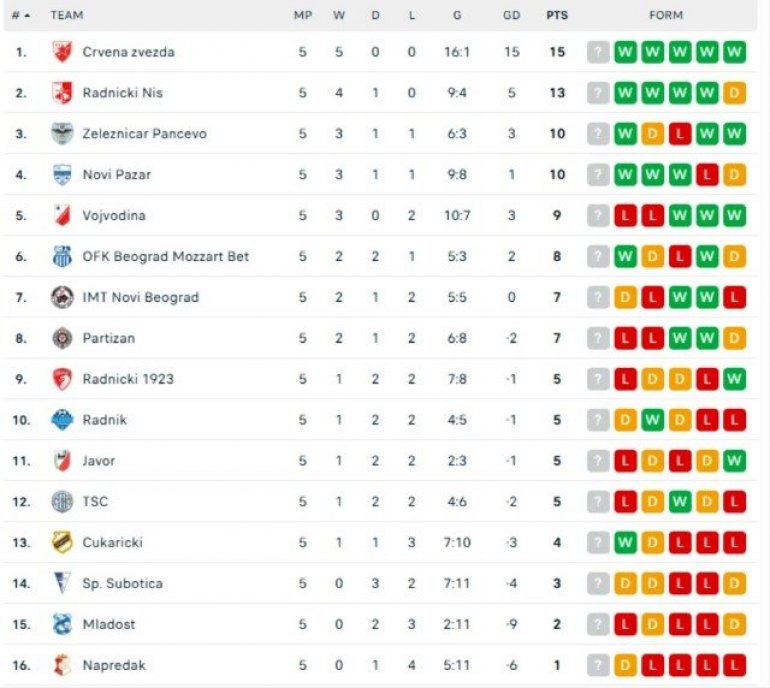Screen dimensions: 770x688
Task: Click the FORM column header
Action: point(666,15)
